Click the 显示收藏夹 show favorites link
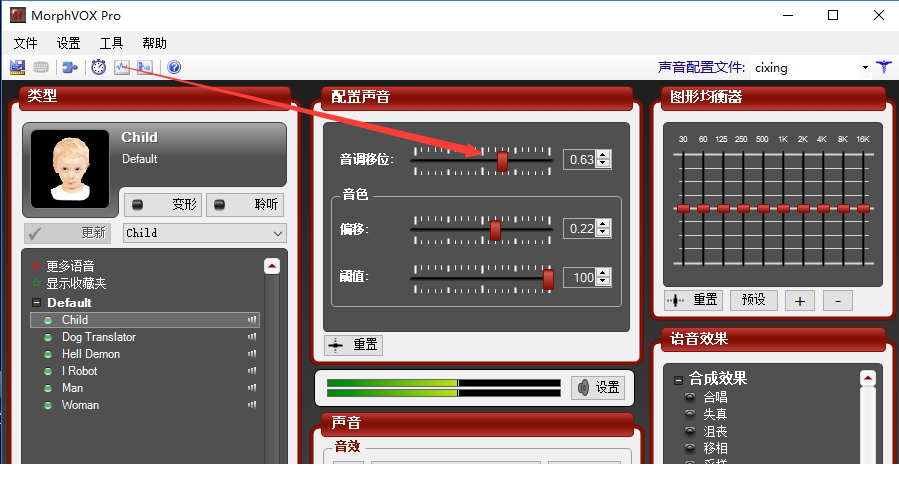899x482 pixels. point(76,283)
